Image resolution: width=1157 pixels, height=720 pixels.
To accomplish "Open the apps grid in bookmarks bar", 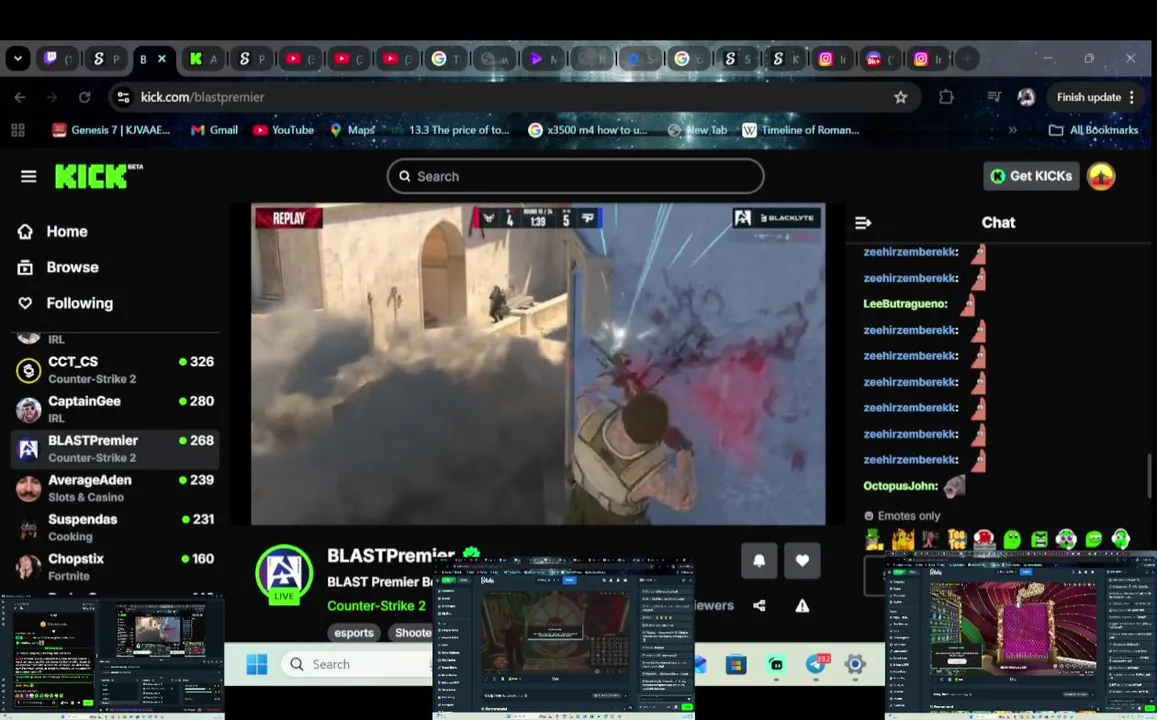I will 18,131.
